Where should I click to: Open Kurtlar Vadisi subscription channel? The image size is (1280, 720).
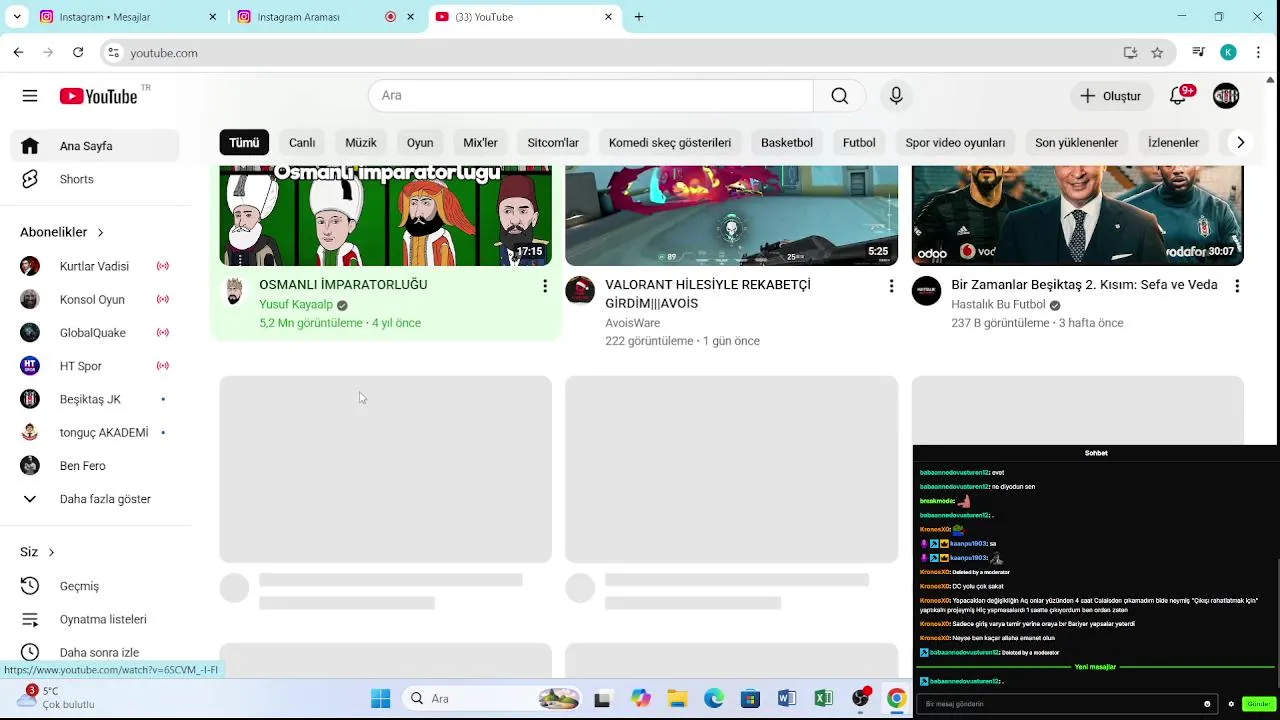pos(95,266)
